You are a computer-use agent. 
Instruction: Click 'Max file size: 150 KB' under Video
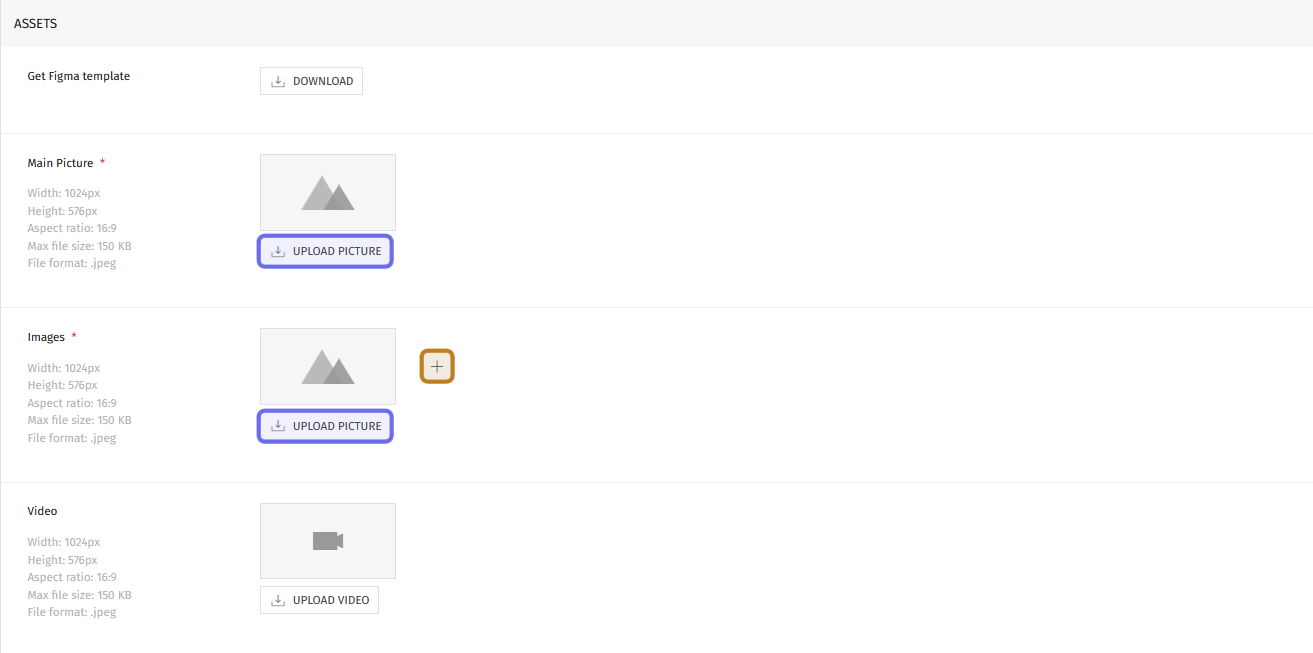pos(80,595)
